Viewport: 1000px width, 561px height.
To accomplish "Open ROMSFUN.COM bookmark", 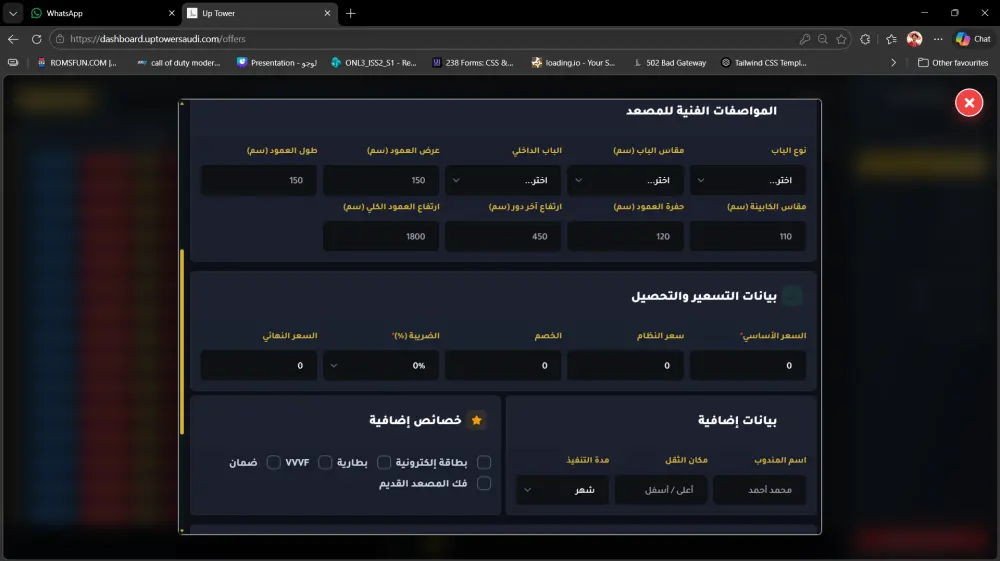I will coord(77,62).
